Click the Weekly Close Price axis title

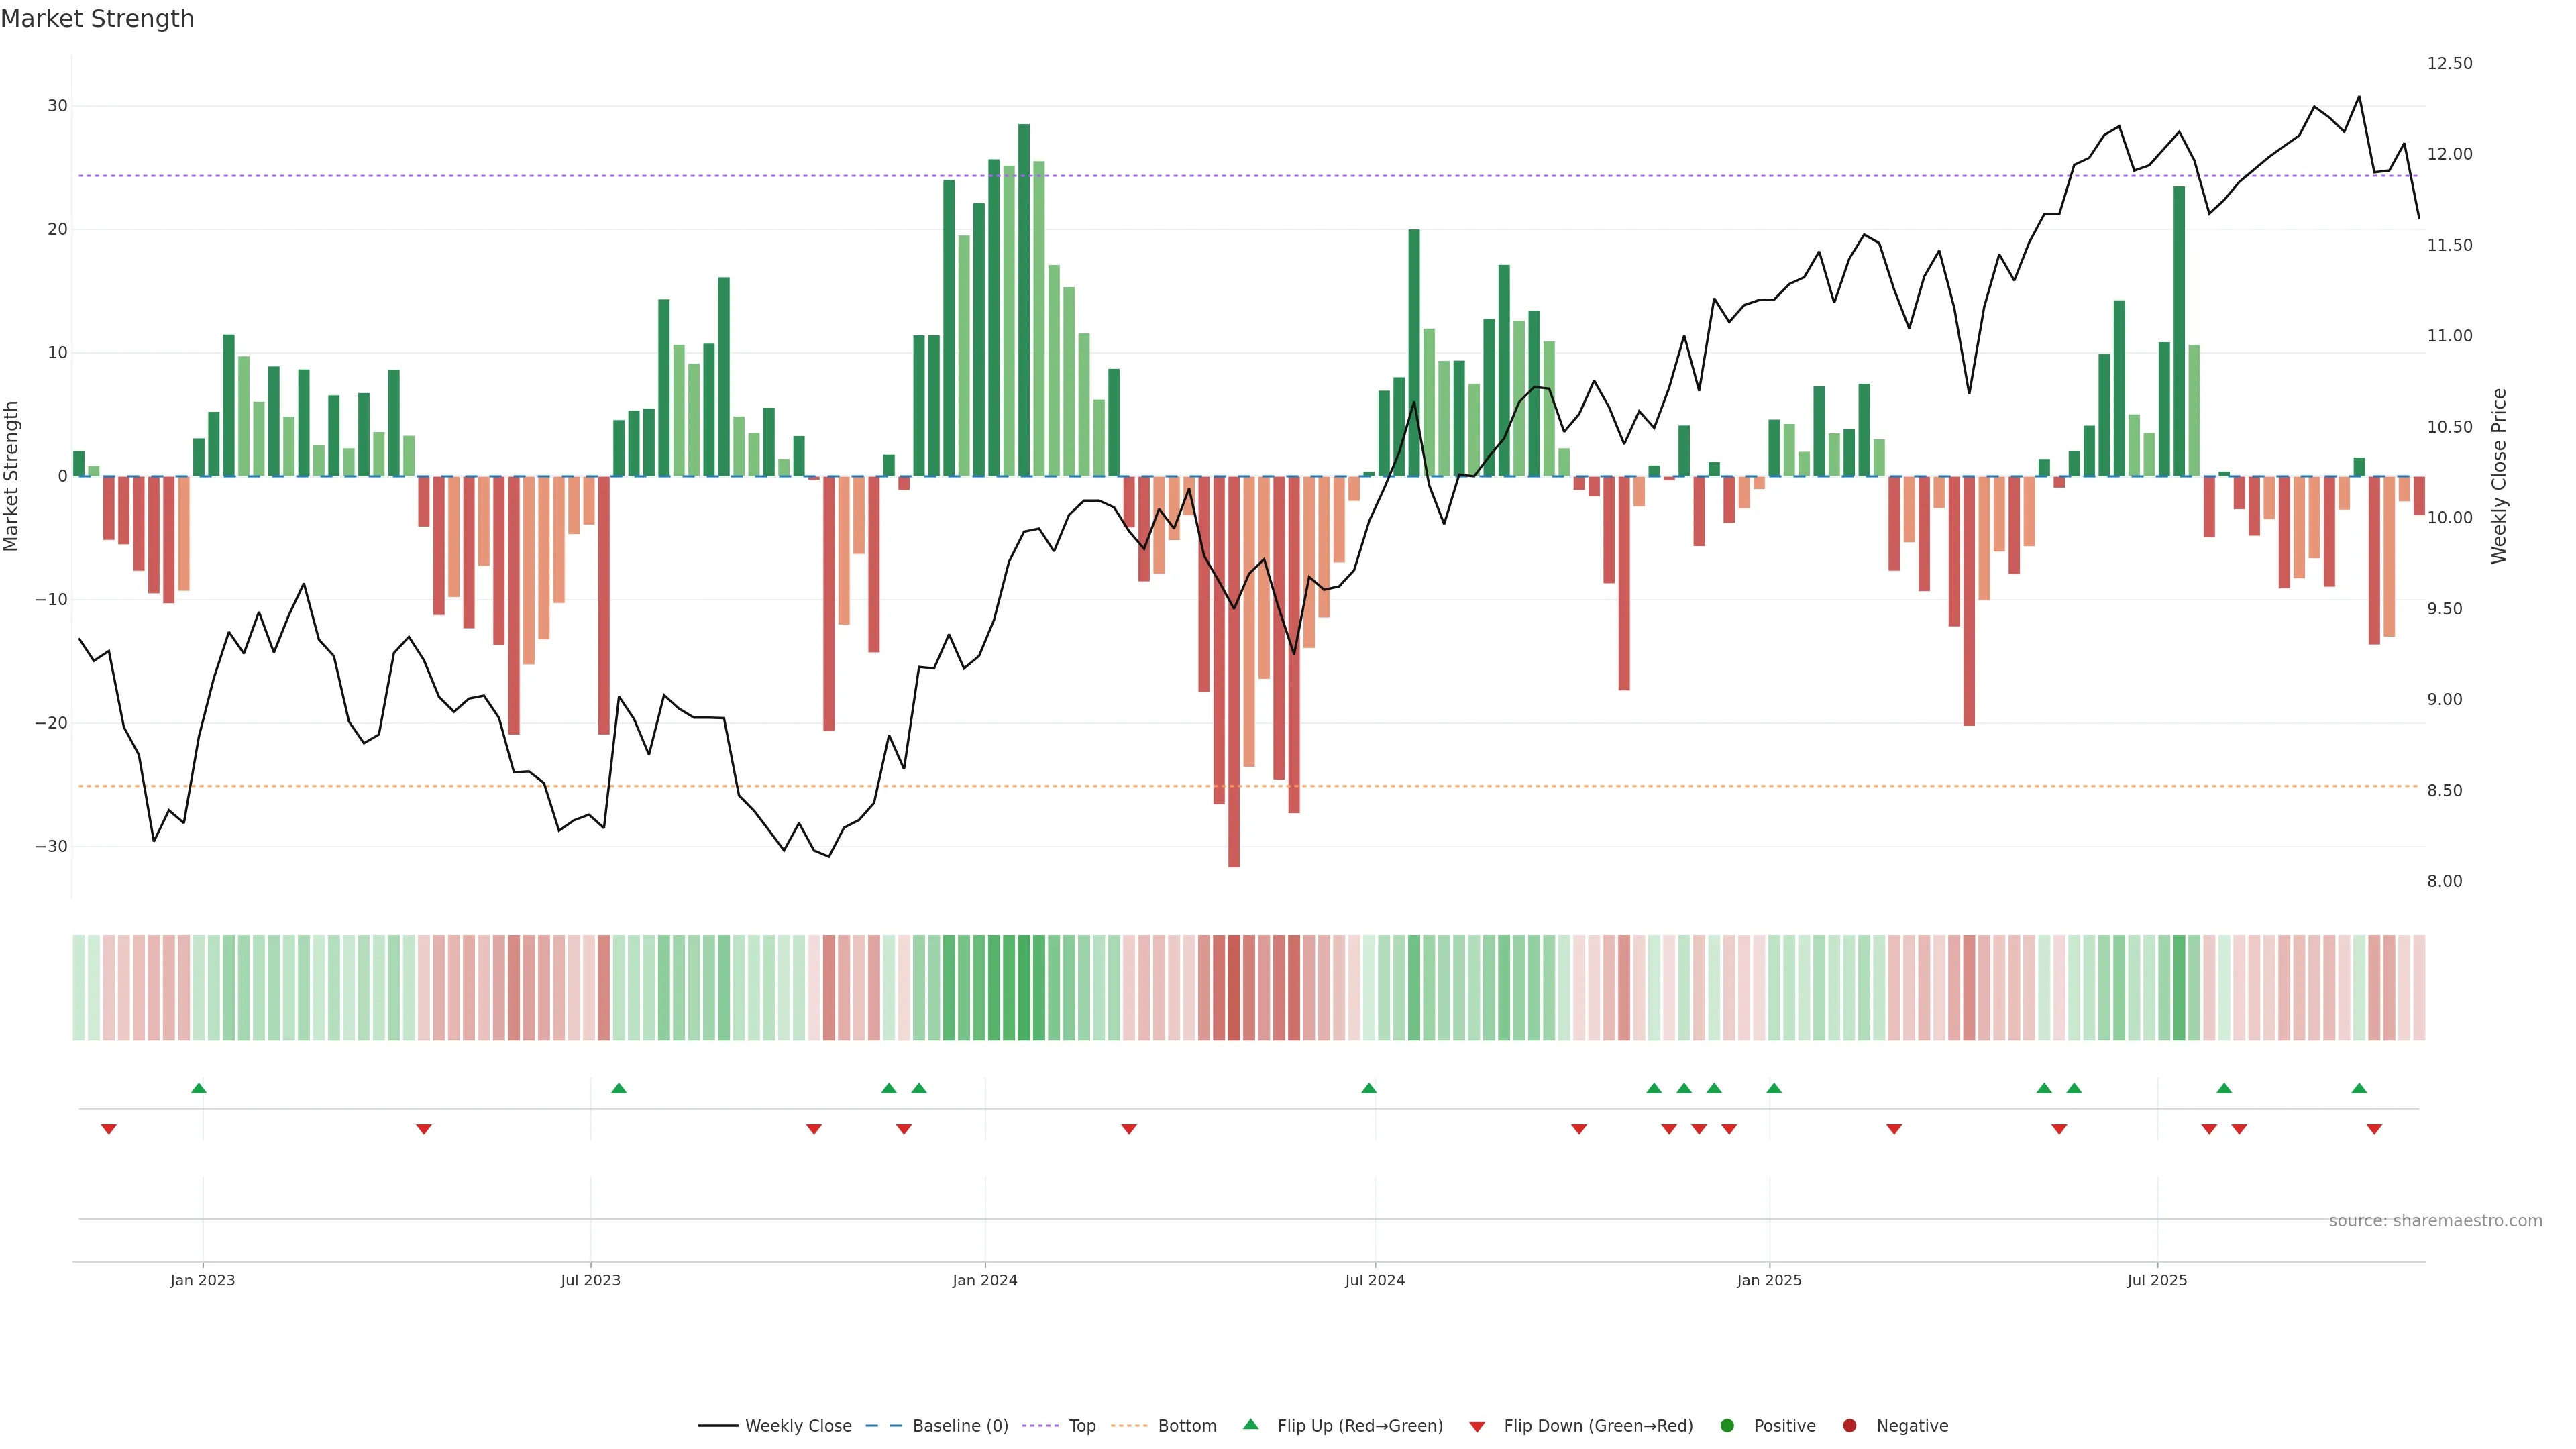(2499, 476)
